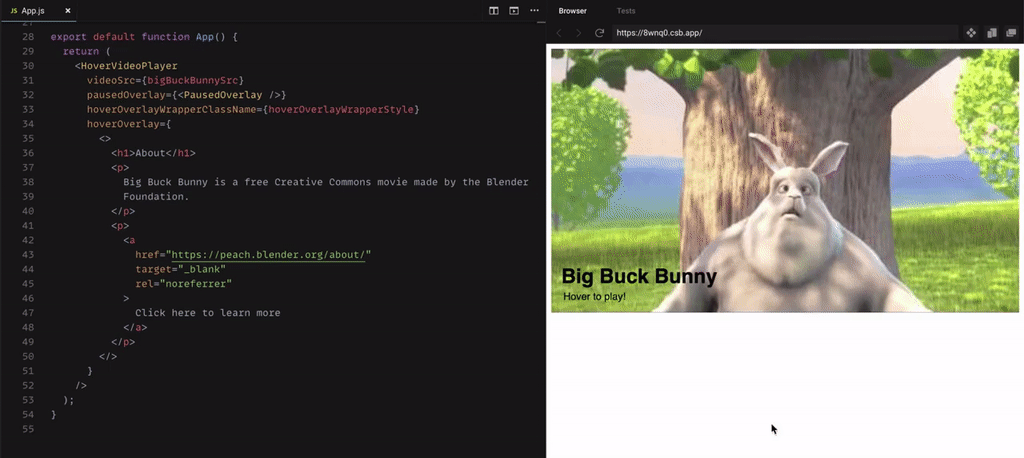
Task: Click the split editor layout icon
Action: (494, 11)
